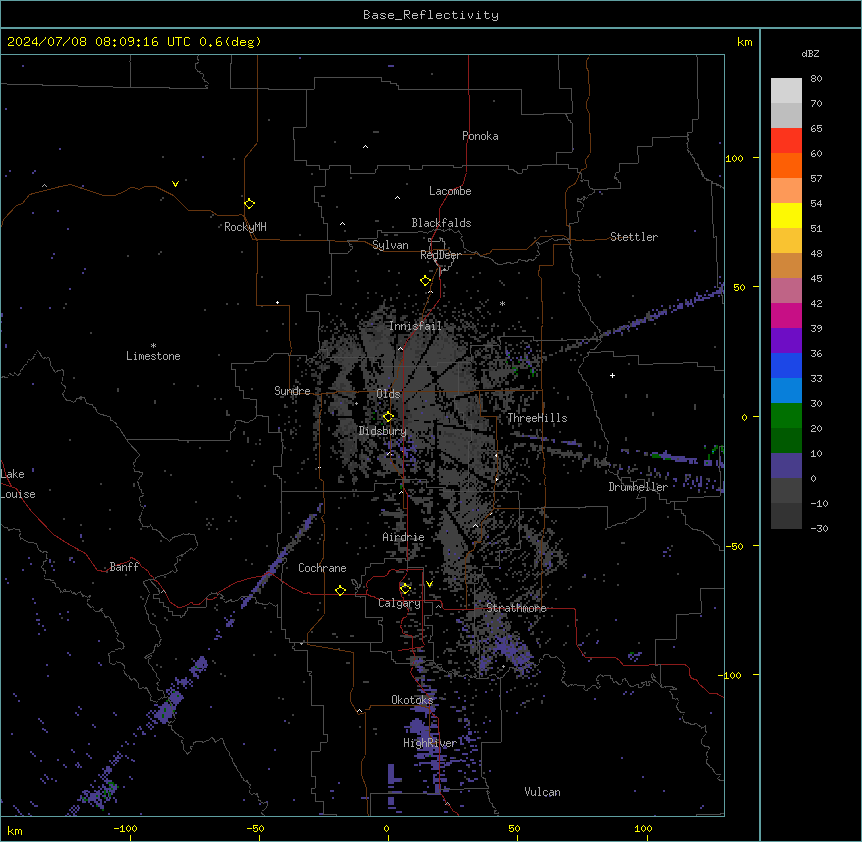Screen dimensions: 862x842
Task: Select the dBZ legend heading
Action: click(810, 53)
